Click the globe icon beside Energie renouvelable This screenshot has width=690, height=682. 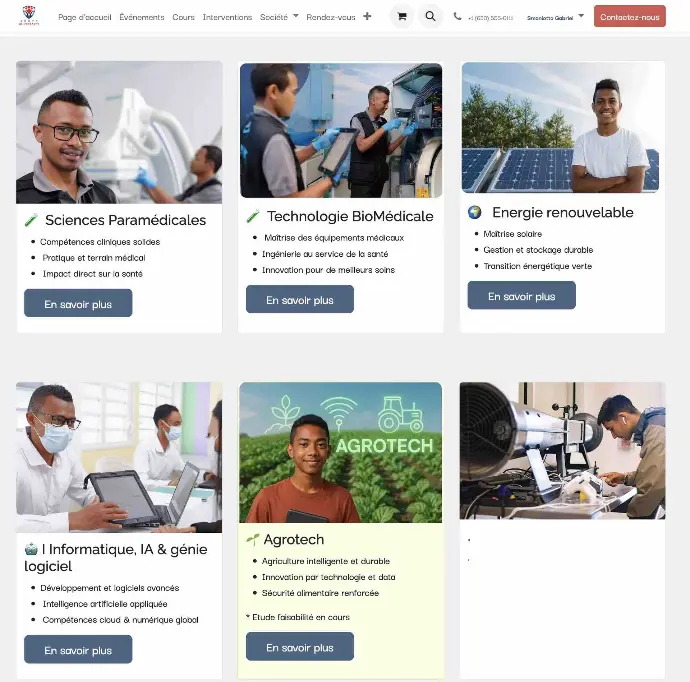pyautogui.click(x=475, y=213)
